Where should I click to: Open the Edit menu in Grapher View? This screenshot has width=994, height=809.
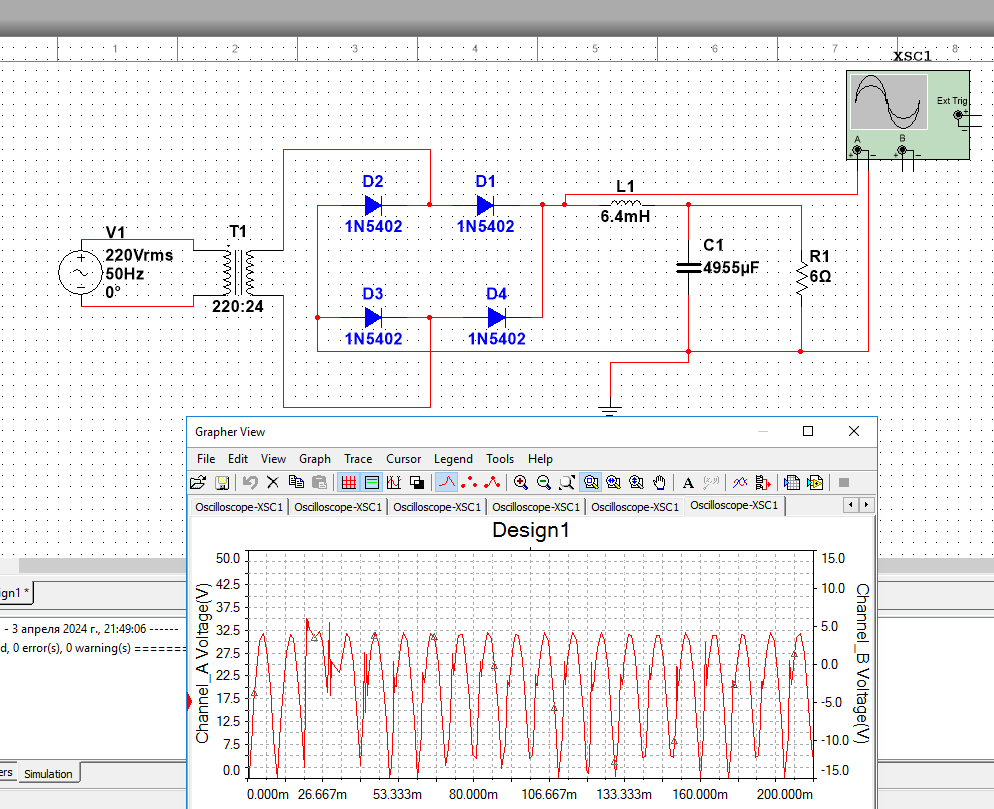238,459
